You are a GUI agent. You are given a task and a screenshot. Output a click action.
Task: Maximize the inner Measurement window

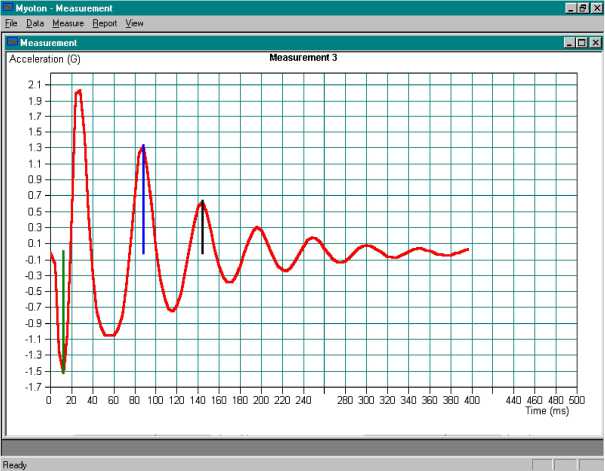tap(580, 43)
